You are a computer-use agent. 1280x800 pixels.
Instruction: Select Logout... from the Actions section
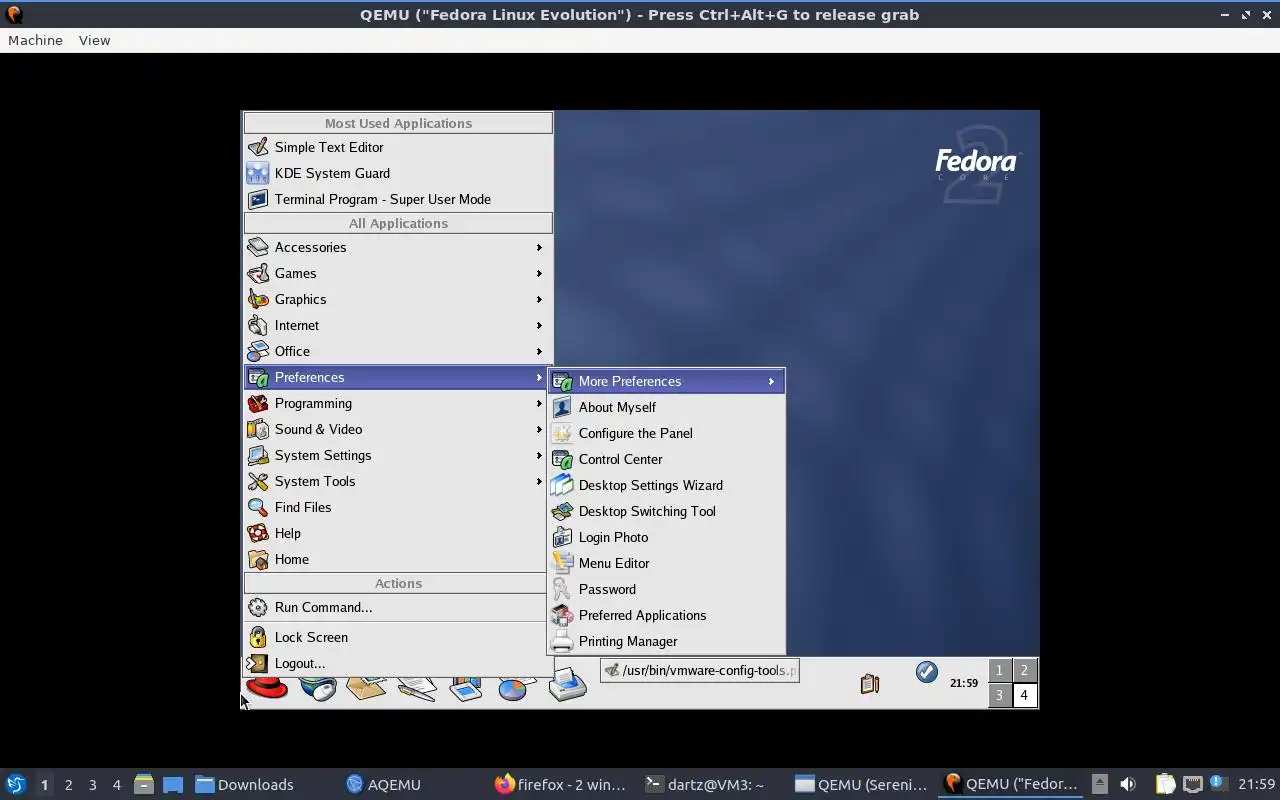398,663
